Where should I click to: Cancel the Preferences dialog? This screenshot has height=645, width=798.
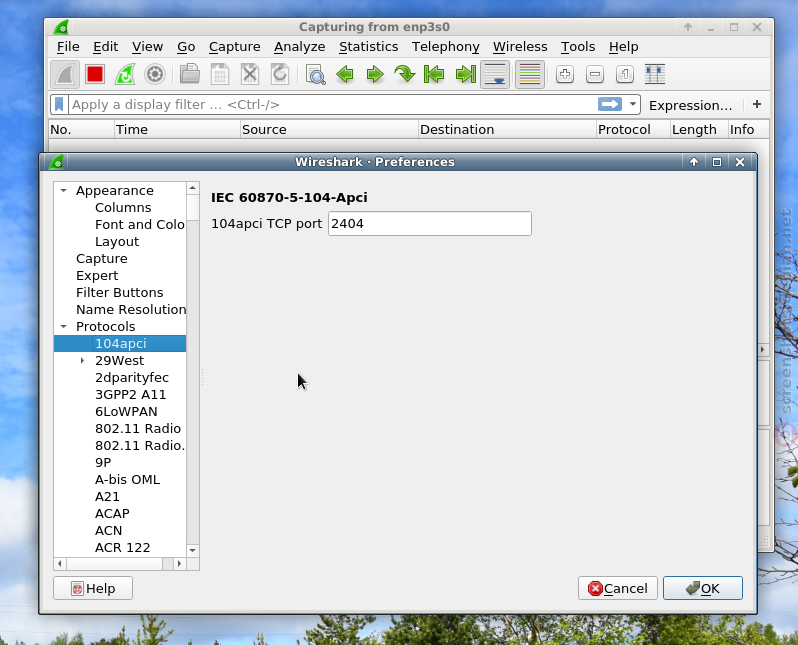click(617, 588)
